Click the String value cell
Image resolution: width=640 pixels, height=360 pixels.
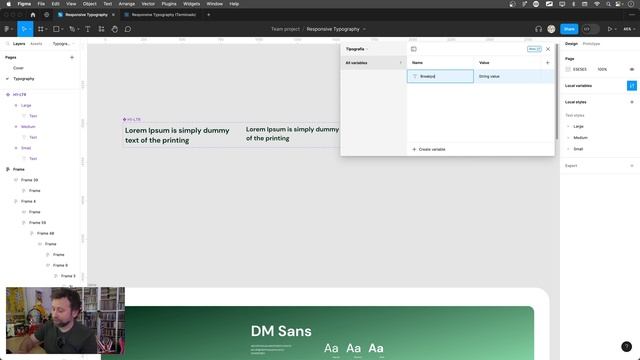(x=508, y=76)
